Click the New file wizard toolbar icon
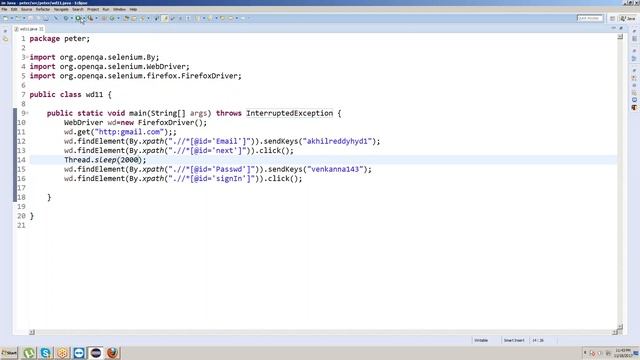The image size is (640, 360). [x=5, y=18]
